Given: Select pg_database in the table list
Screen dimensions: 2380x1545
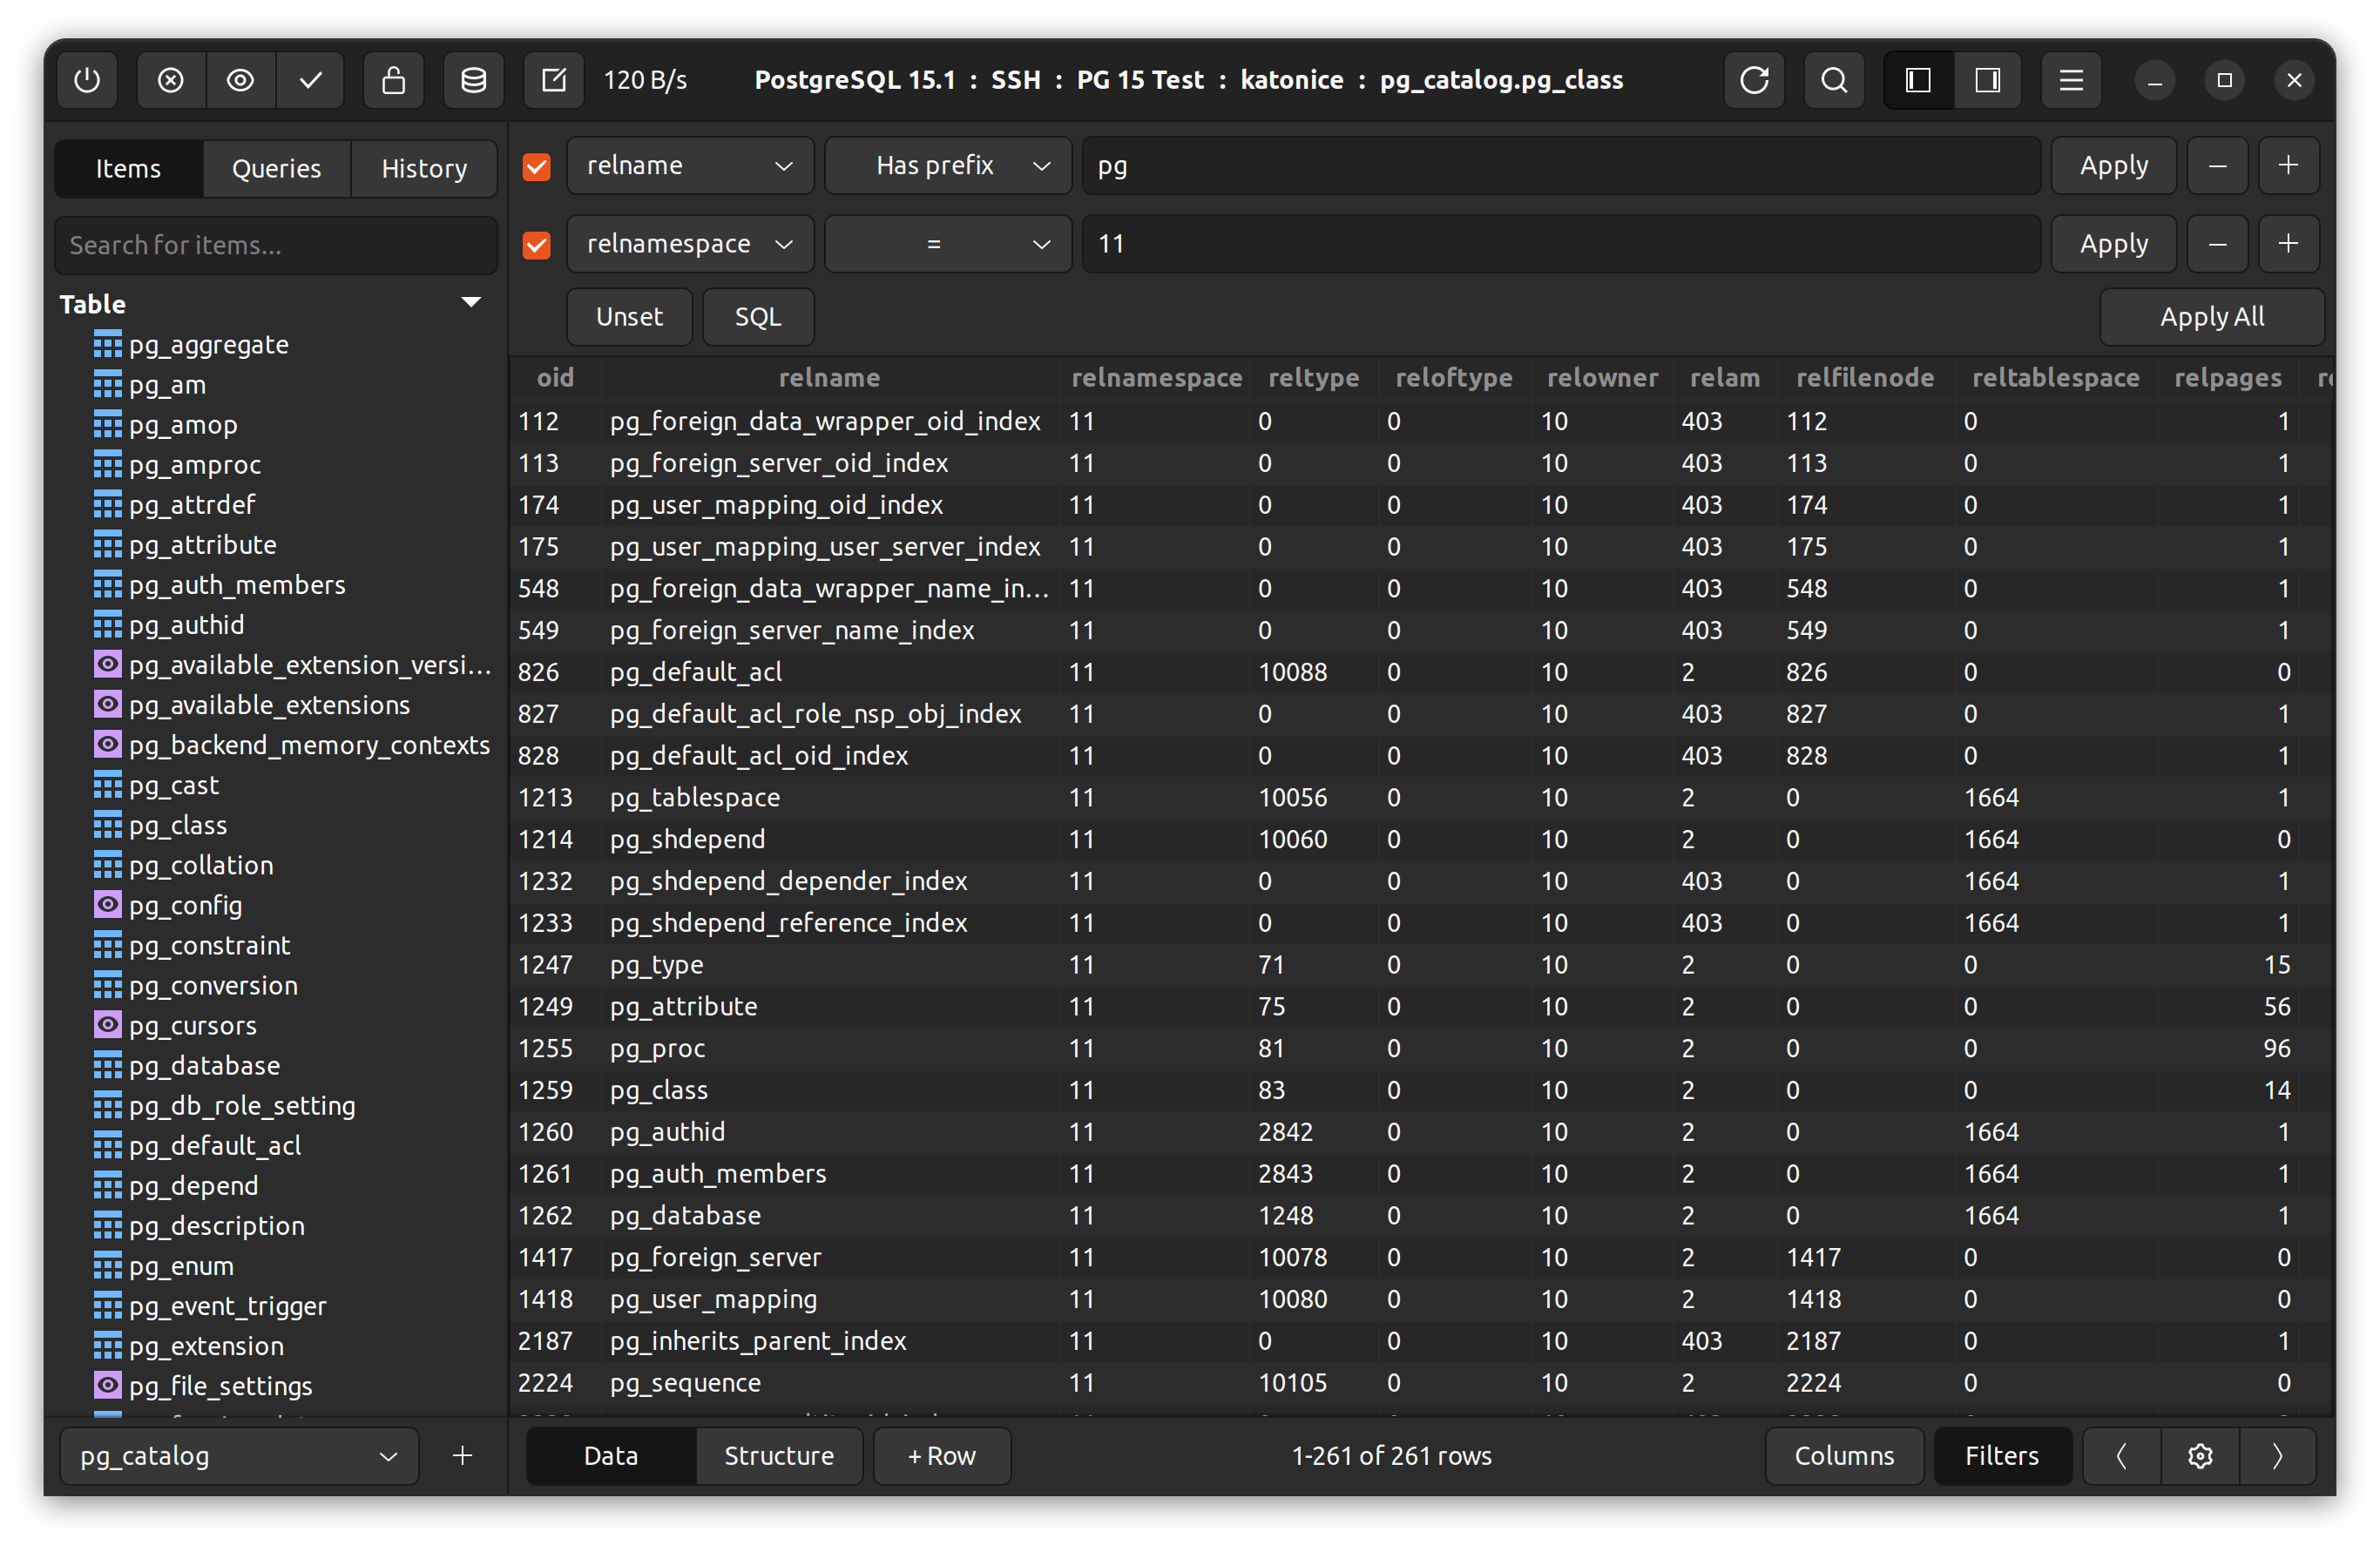Looking at the screenshot, I should click(205, 1065).
